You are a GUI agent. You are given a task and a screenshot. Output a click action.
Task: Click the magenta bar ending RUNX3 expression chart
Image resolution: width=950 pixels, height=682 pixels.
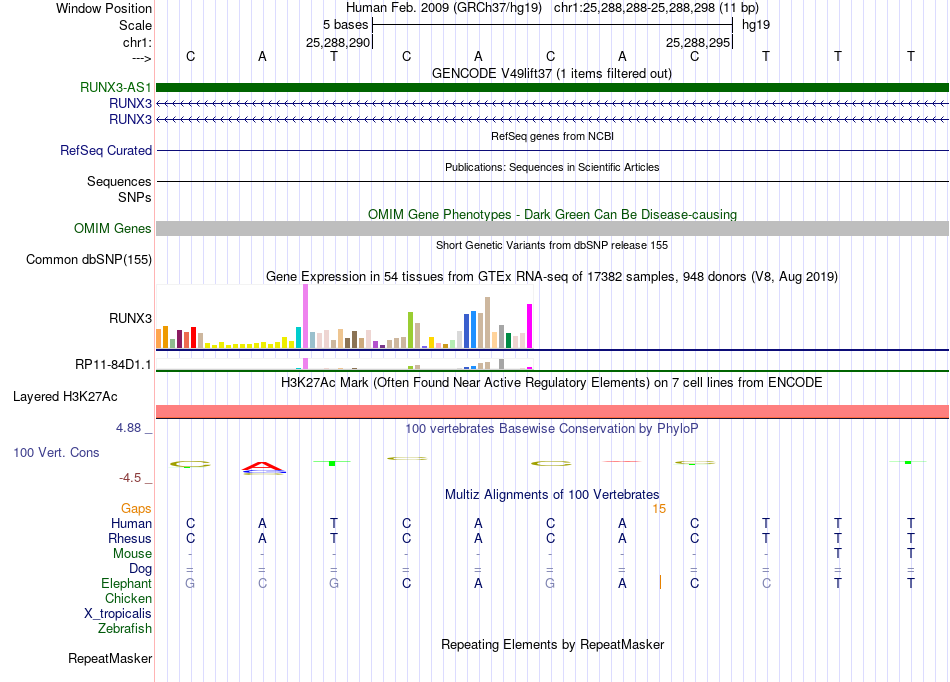pyautogui.click(x=530, y=326)
